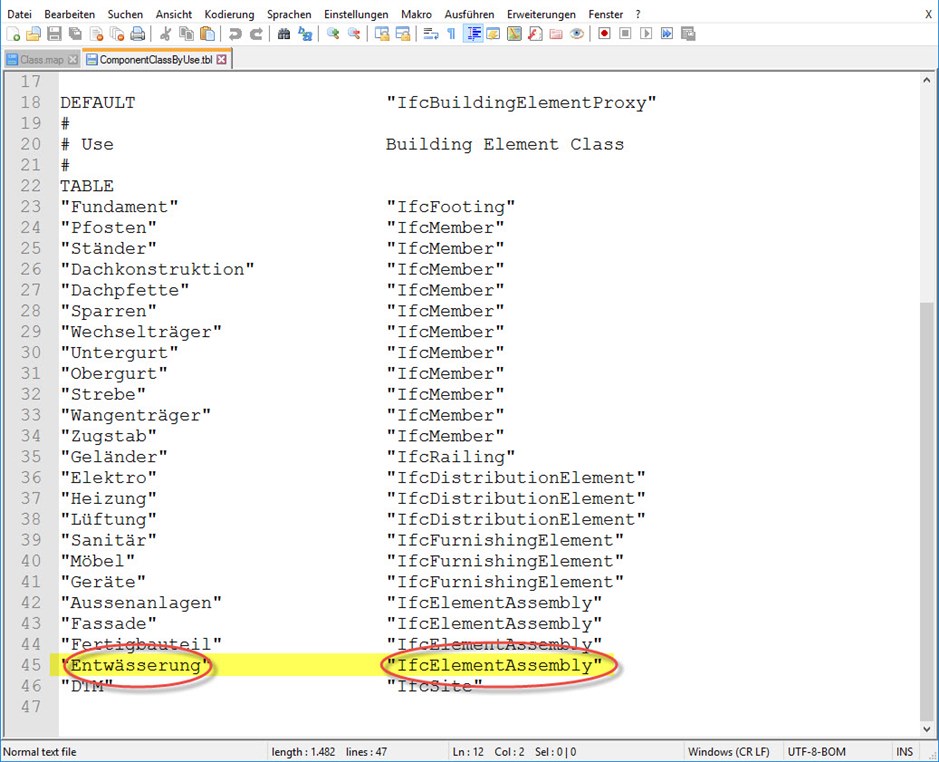Play back the recorded macro
The image size is (939, 762).
(646, 34)
